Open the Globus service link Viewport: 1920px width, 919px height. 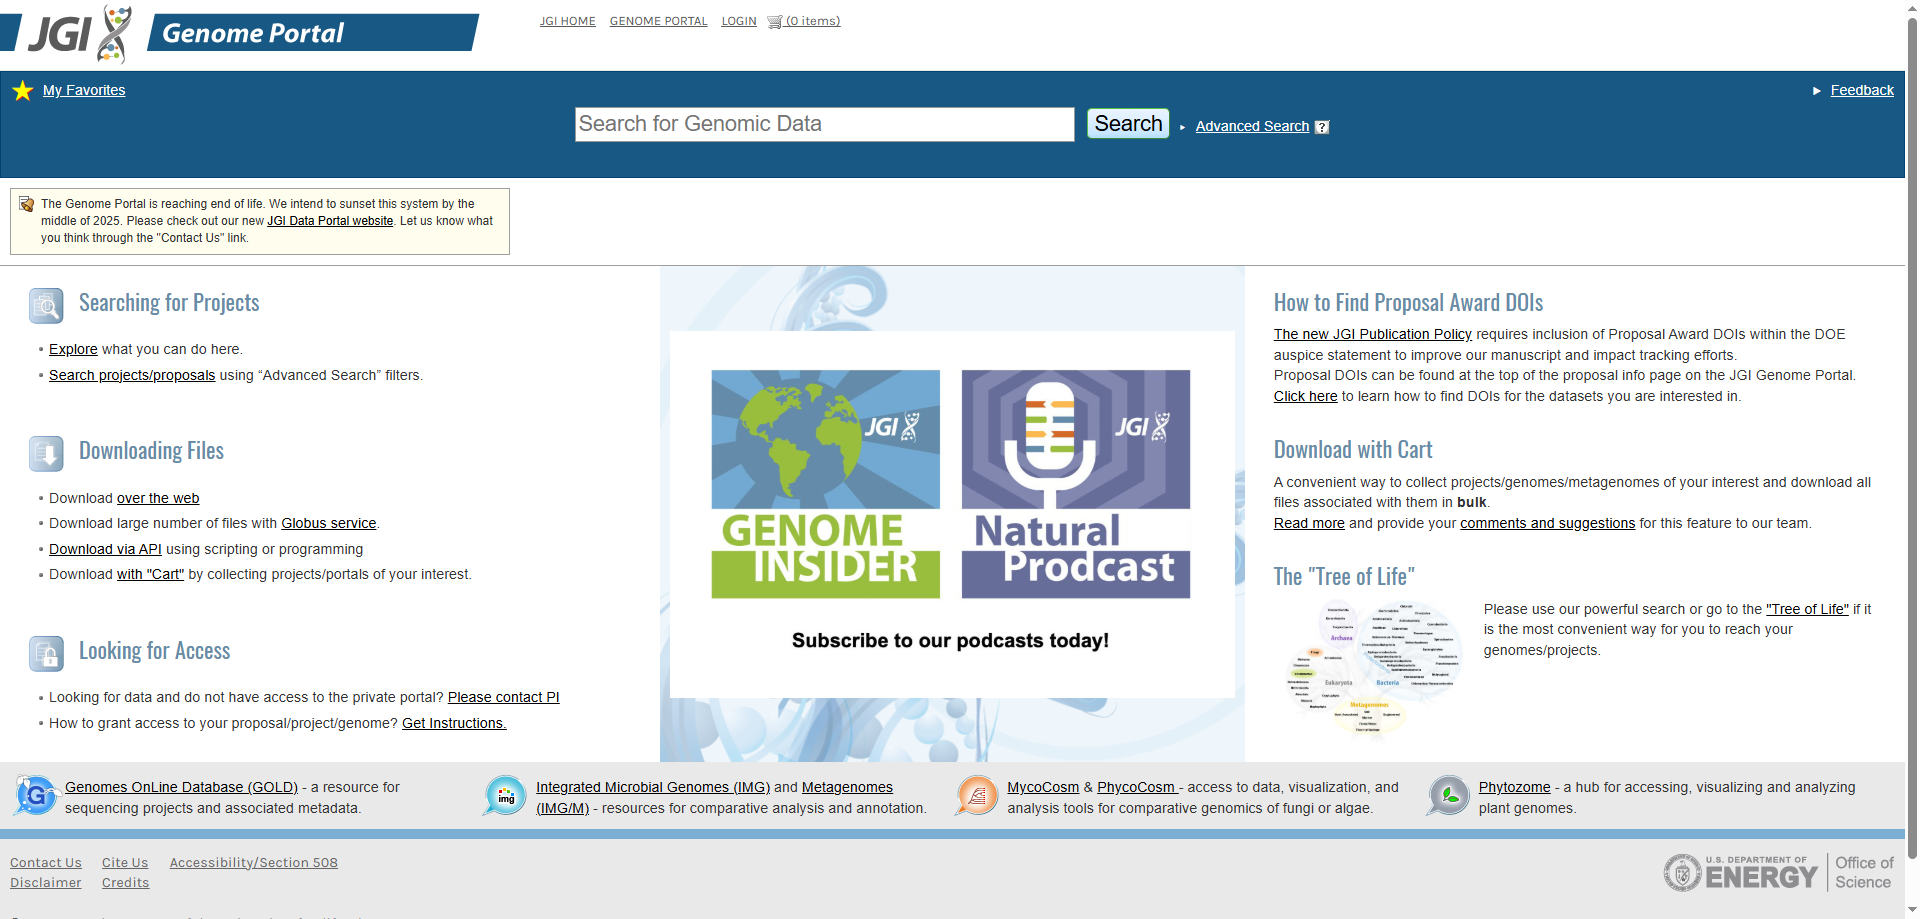pyautogui.click(x=329, y=523)
